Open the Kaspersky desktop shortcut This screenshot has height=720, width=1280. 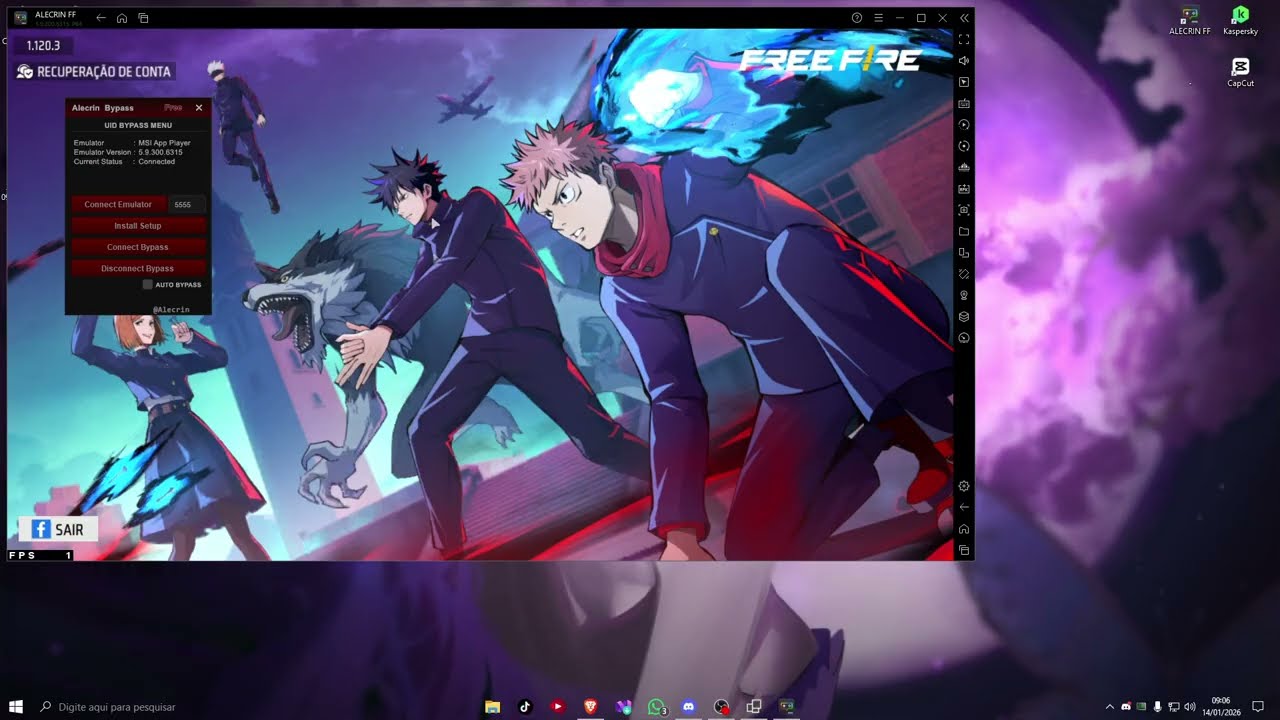tap(1241, 20)
